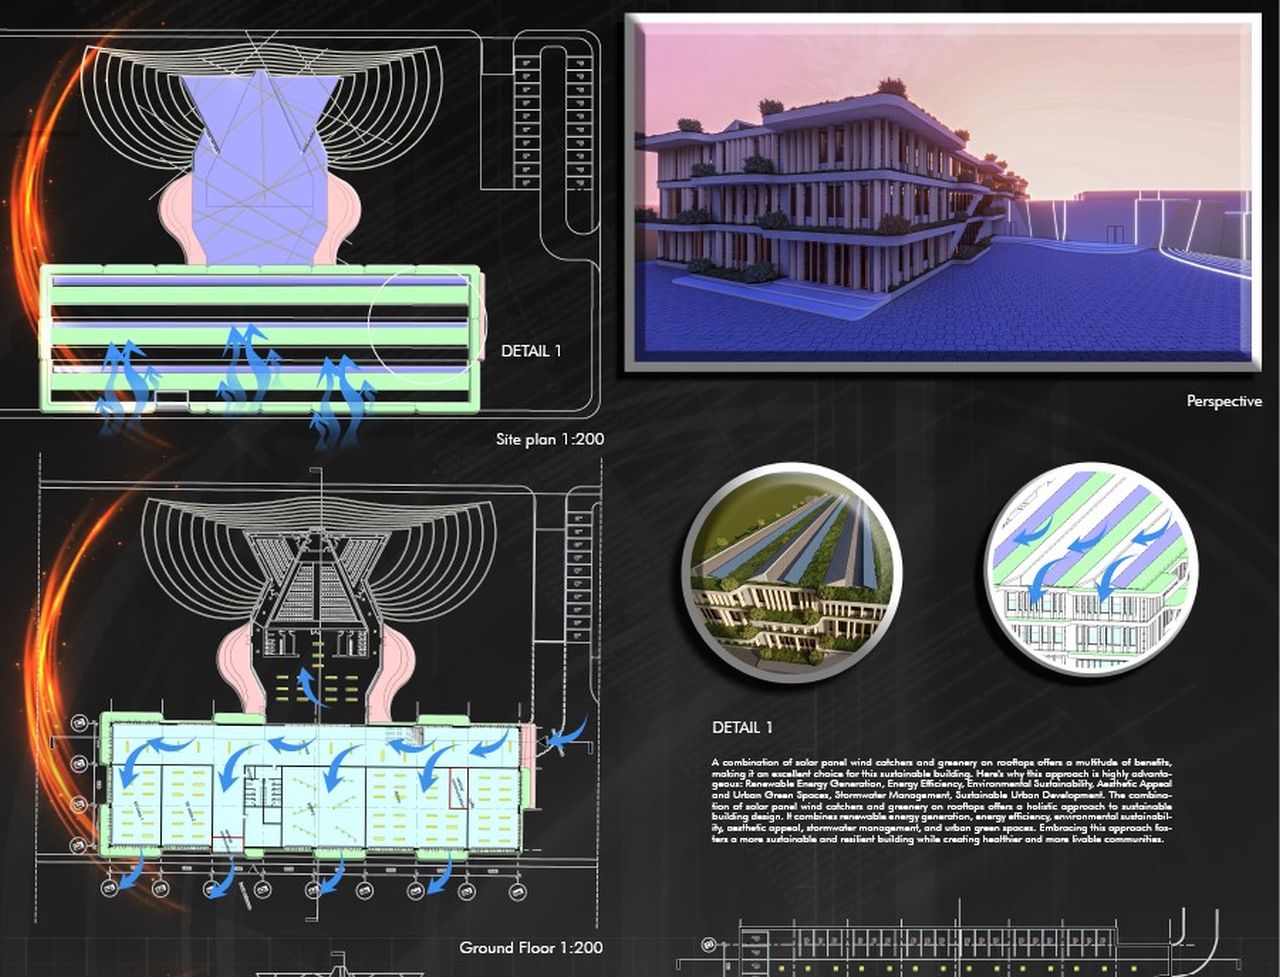Open the circular solar rooftop rendering
This screenshot has width=1280, height=977.
point(792,571)
